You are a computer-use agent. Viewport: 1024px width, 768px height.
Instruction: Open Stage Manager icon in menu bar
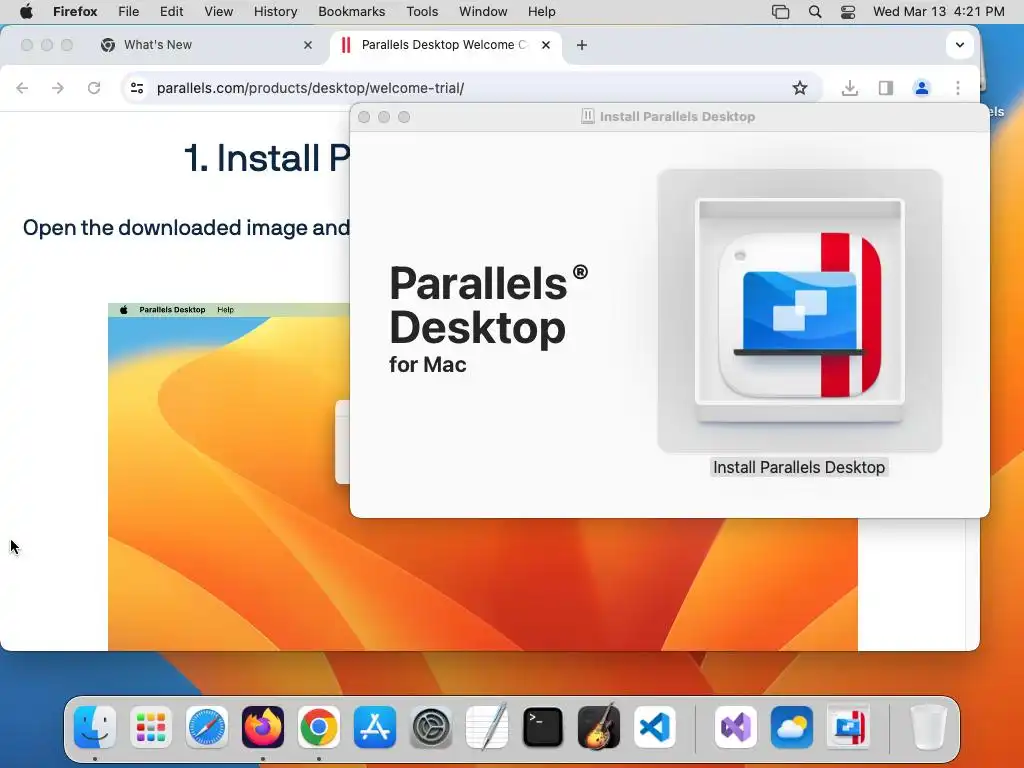(780, 12)
